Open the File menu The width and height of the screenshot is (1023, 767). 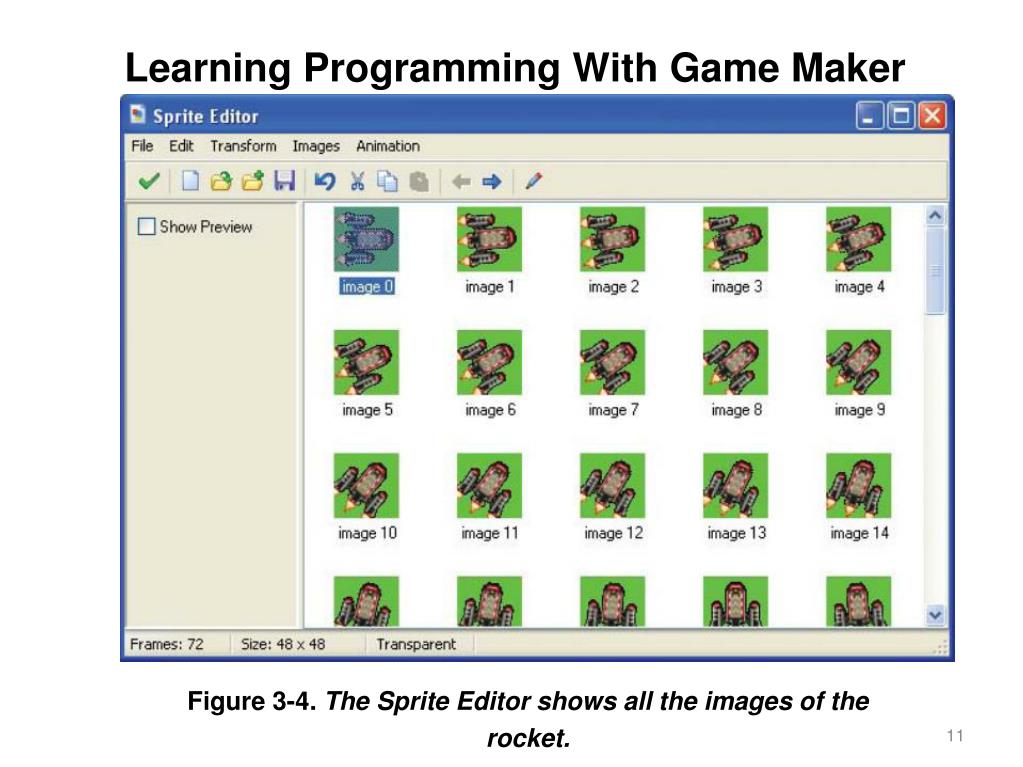(142, 146)
